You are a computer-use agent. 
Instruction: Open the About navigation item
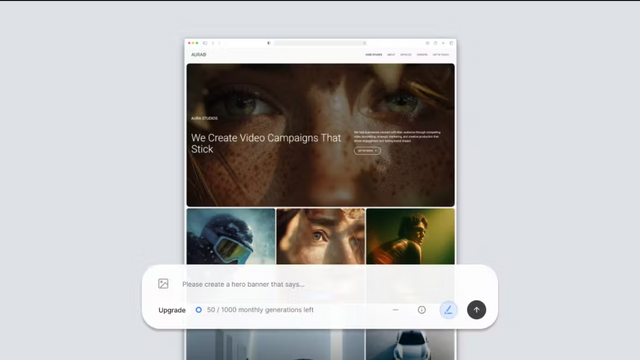pyautogui.click(x=391, y=55)
